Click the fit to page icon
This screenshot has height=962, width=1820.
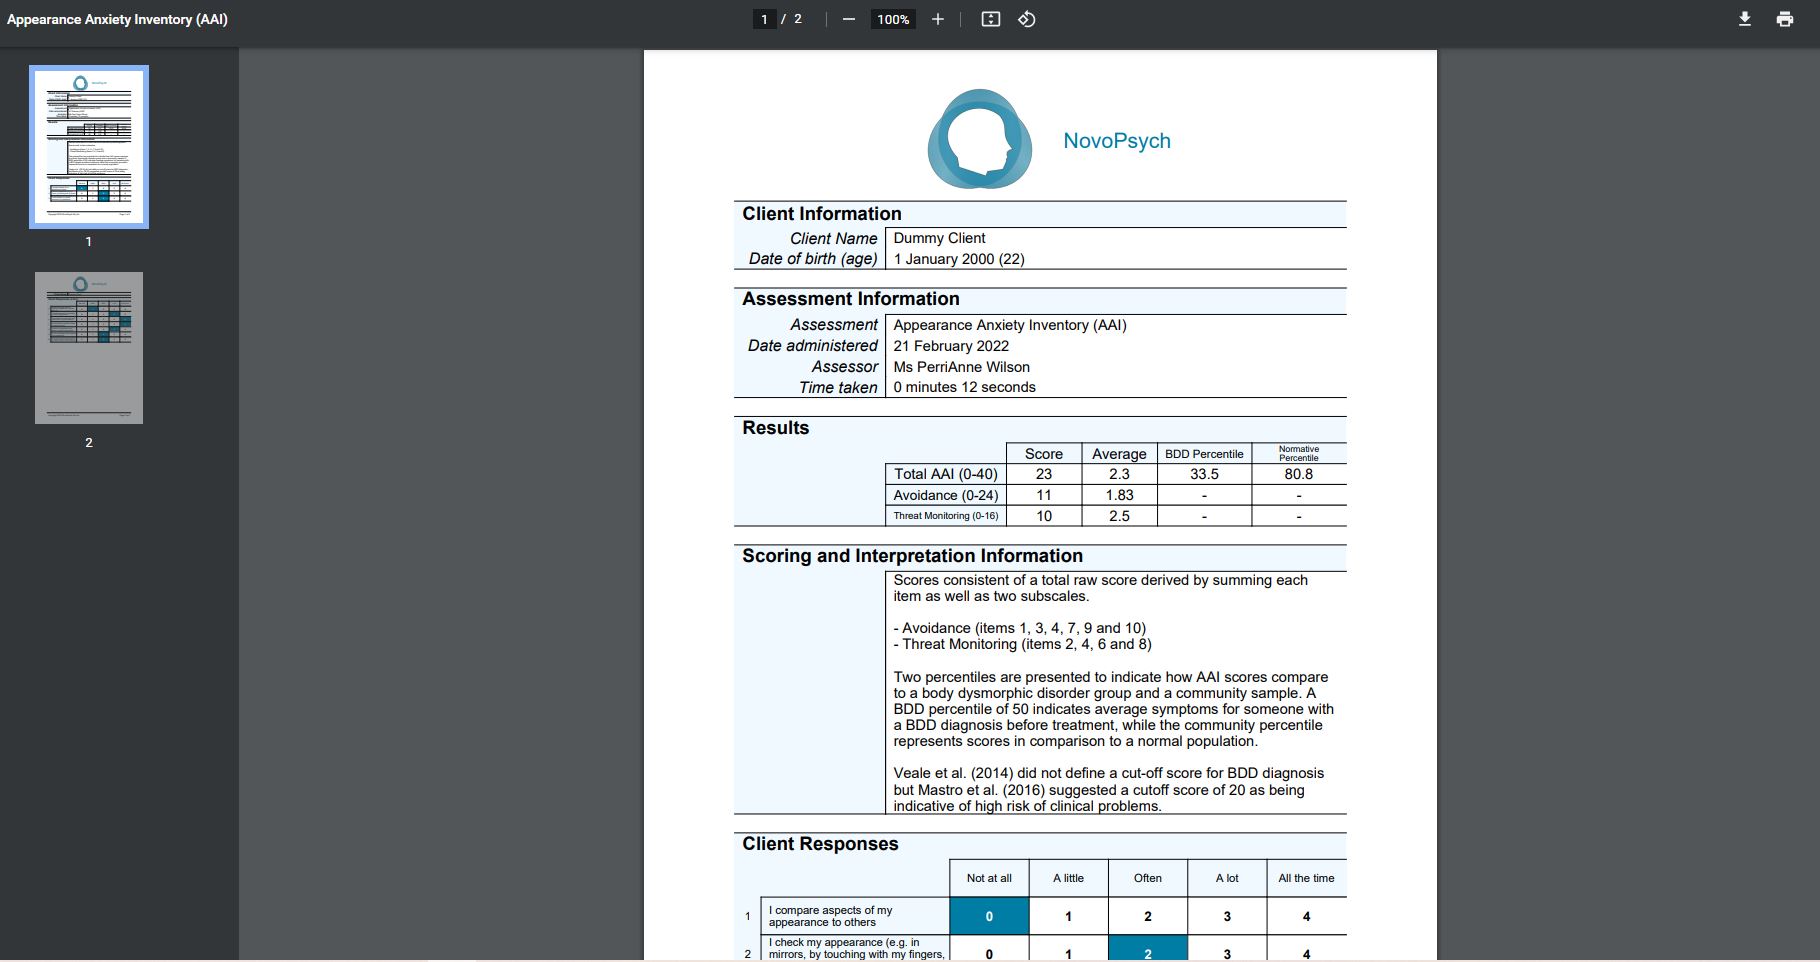click(990, 19)
